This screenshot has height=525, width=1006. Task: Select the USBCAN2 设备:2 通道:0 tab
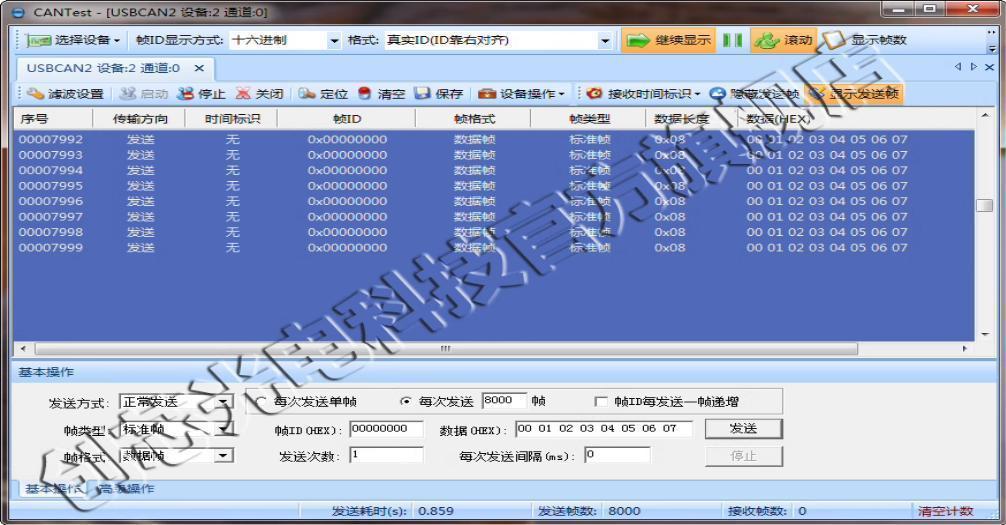coord(104,68)
